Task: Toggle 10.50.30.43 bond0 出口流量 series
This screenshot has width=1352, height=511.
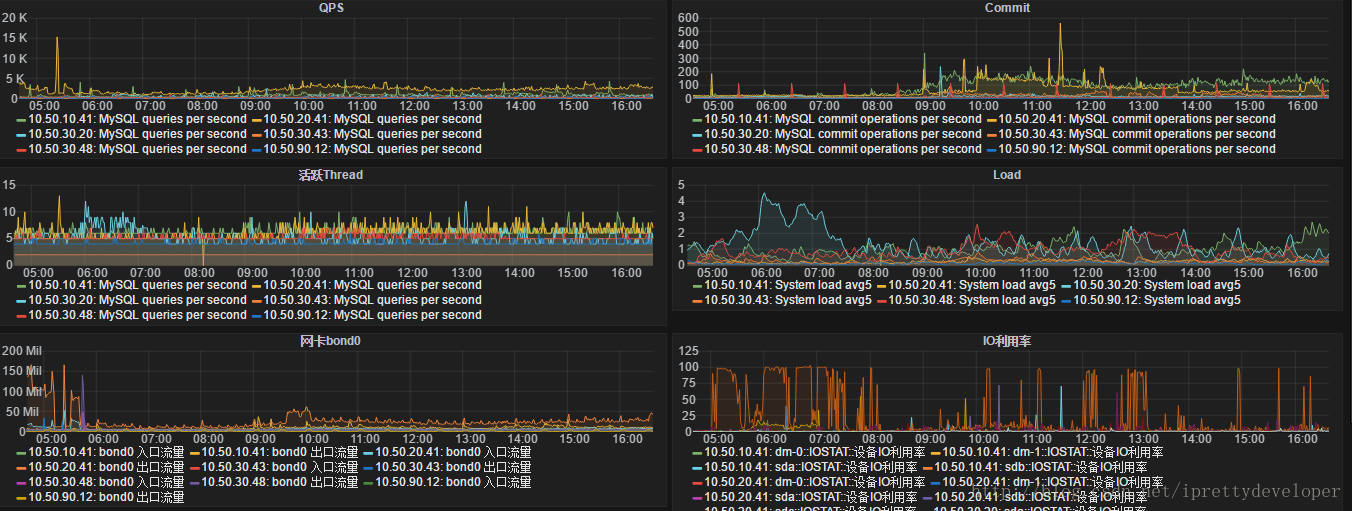Action: [x=446, y=466]
